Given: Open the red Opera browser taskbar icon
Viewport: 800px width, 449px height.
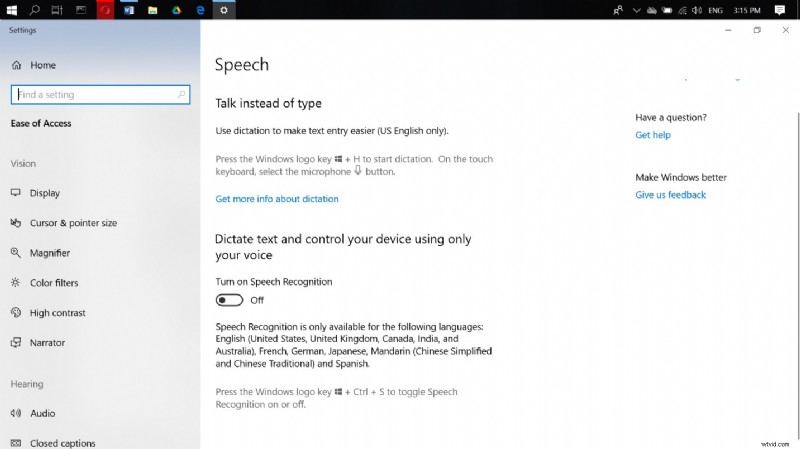Looking at the screenshot, I should [105, 10].
